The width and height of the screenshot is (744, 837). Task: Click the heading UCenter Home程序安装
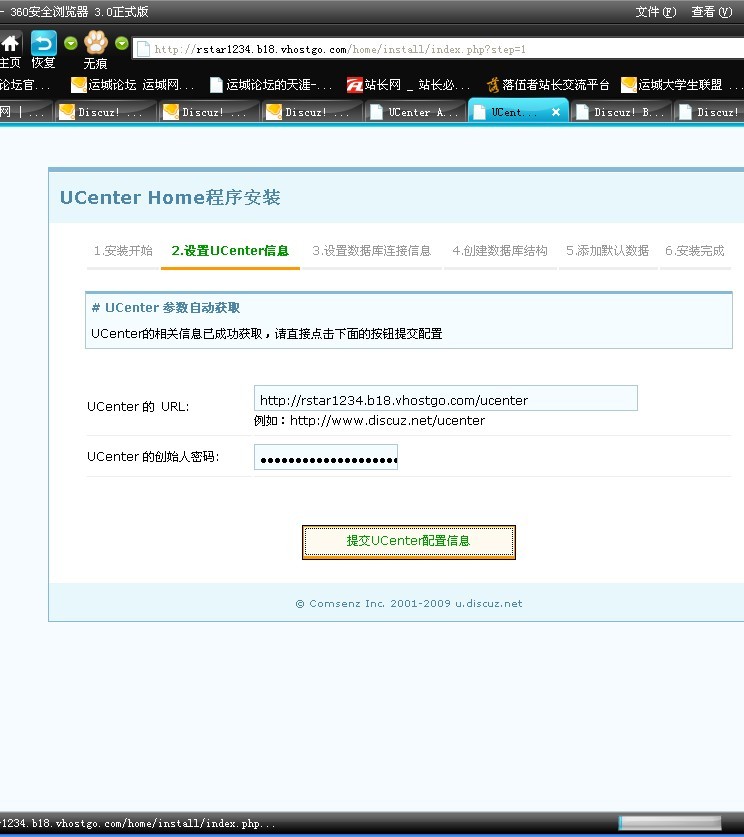[x=170, y=198]
